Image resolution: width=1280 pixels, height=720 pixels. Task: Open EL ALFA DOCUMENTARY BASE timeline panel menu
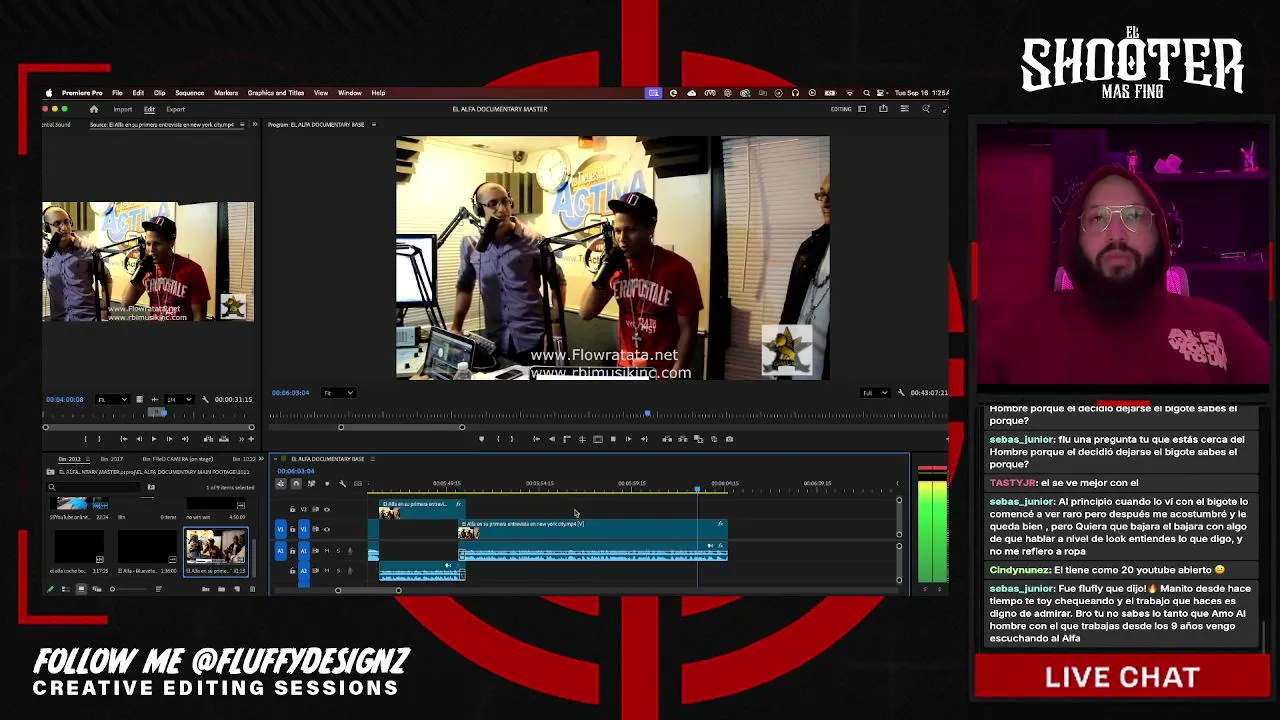(x=372, y=459)
